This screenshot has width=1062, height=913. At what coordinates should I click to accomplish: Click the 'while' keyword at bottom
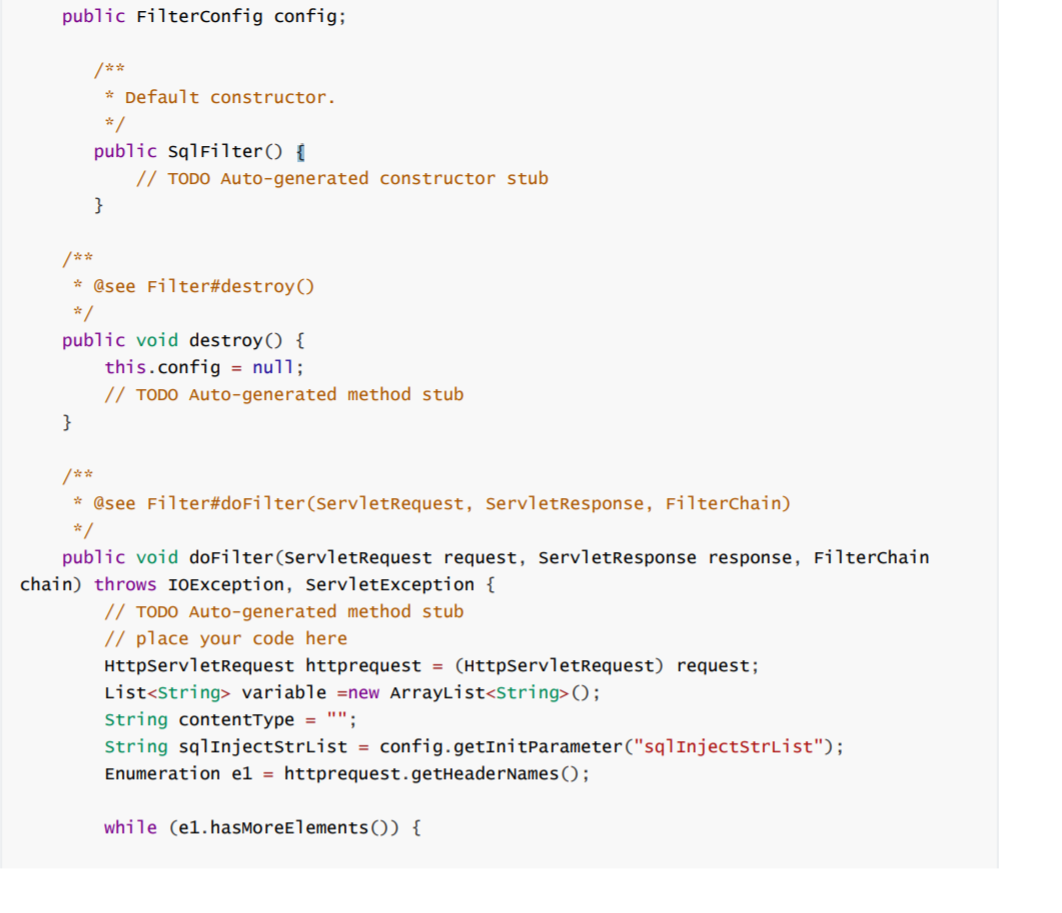click(x=130, y=828)
